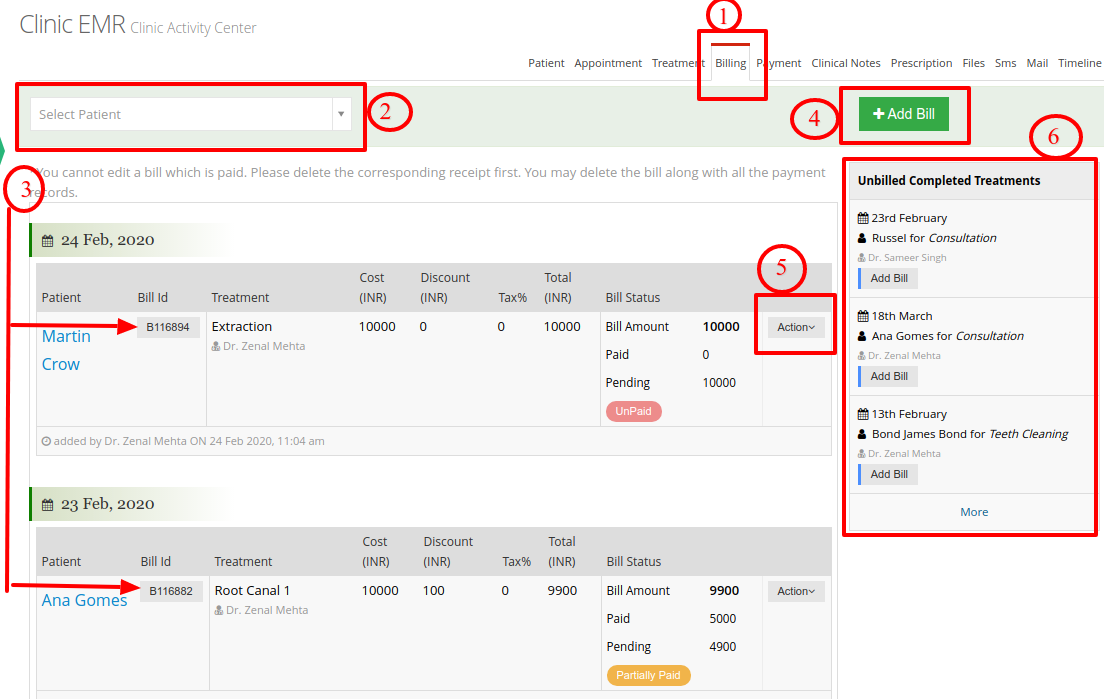Click the green Add Bill button

[x=903, y=114]
